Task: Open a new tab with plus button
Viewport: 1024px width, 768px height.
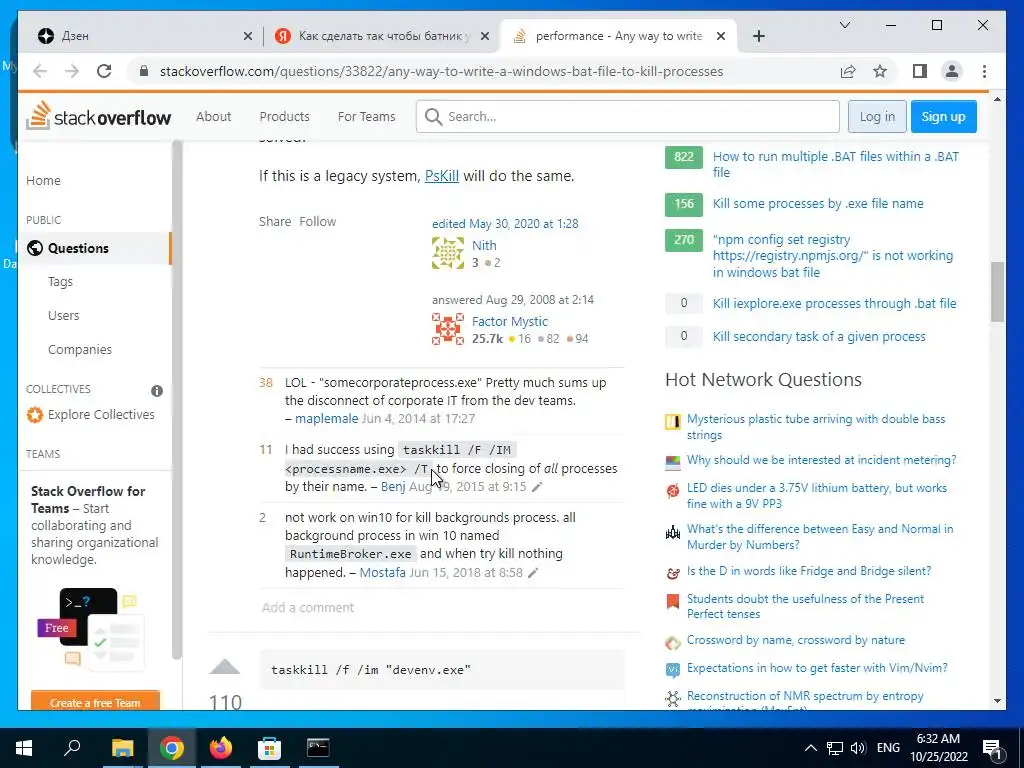Action: 758,36
